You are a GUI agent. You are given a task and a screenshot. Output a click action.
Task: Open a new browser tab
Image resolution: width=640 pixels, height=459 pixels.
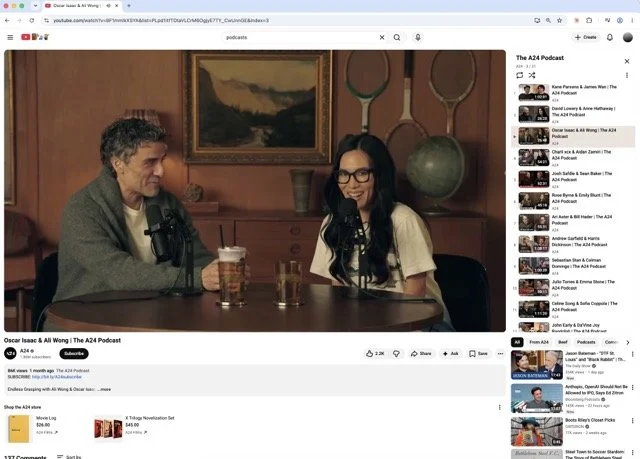coord(129,6)
